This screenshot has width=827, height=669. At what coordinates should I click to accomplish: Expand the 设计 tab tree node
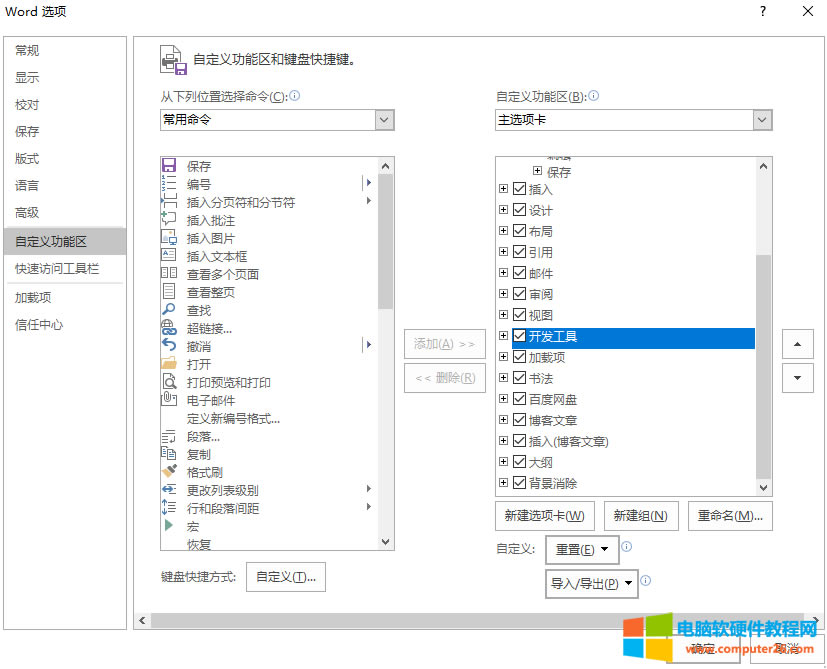[x=504, y=211]
